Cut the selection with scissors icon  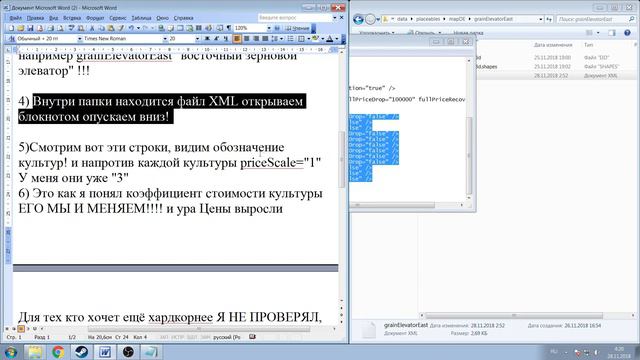coord(92,28)
